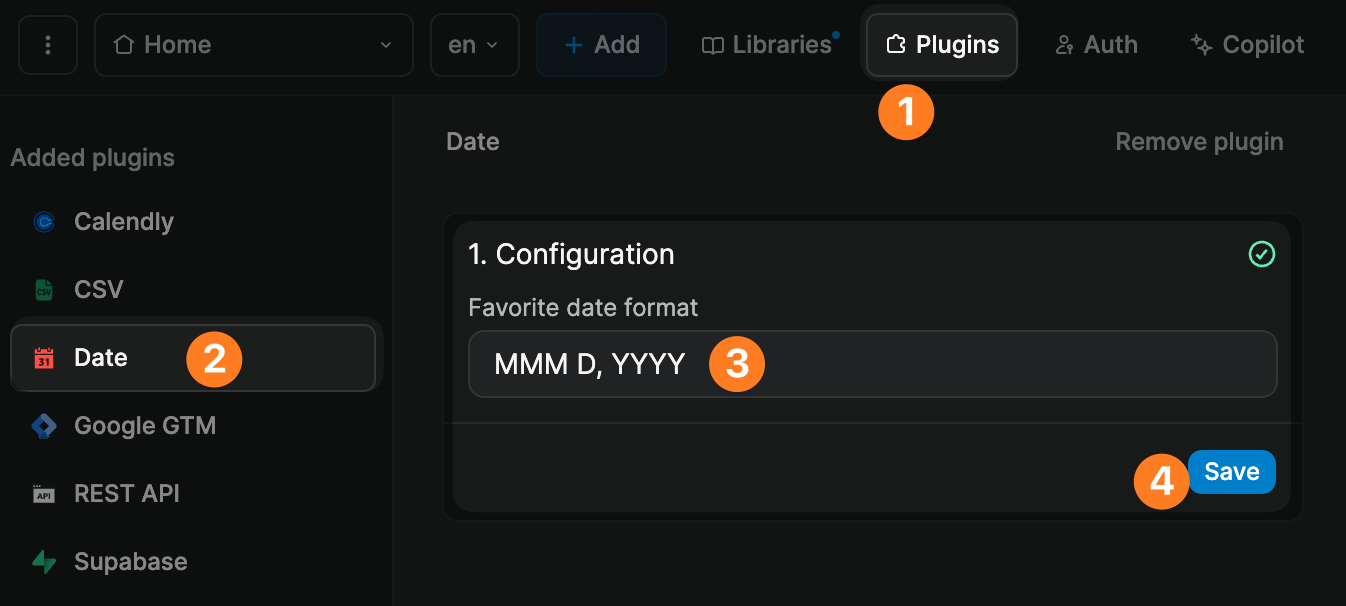Save the date plugin configuration
1346x606 pixels.
point(1231,472)
